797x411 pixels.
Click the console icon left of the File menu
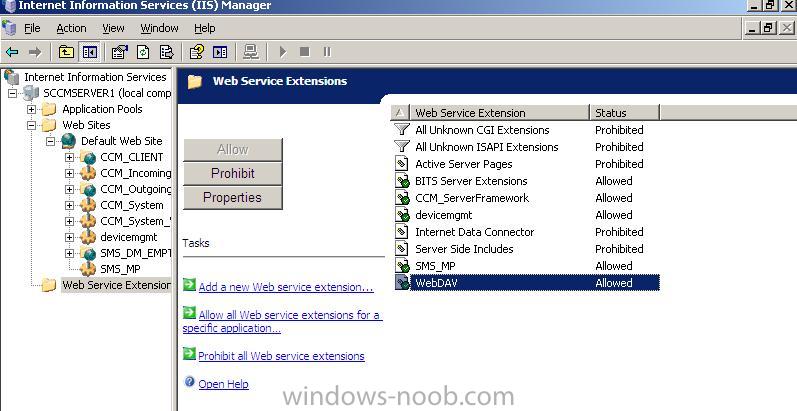click(10, 28)
